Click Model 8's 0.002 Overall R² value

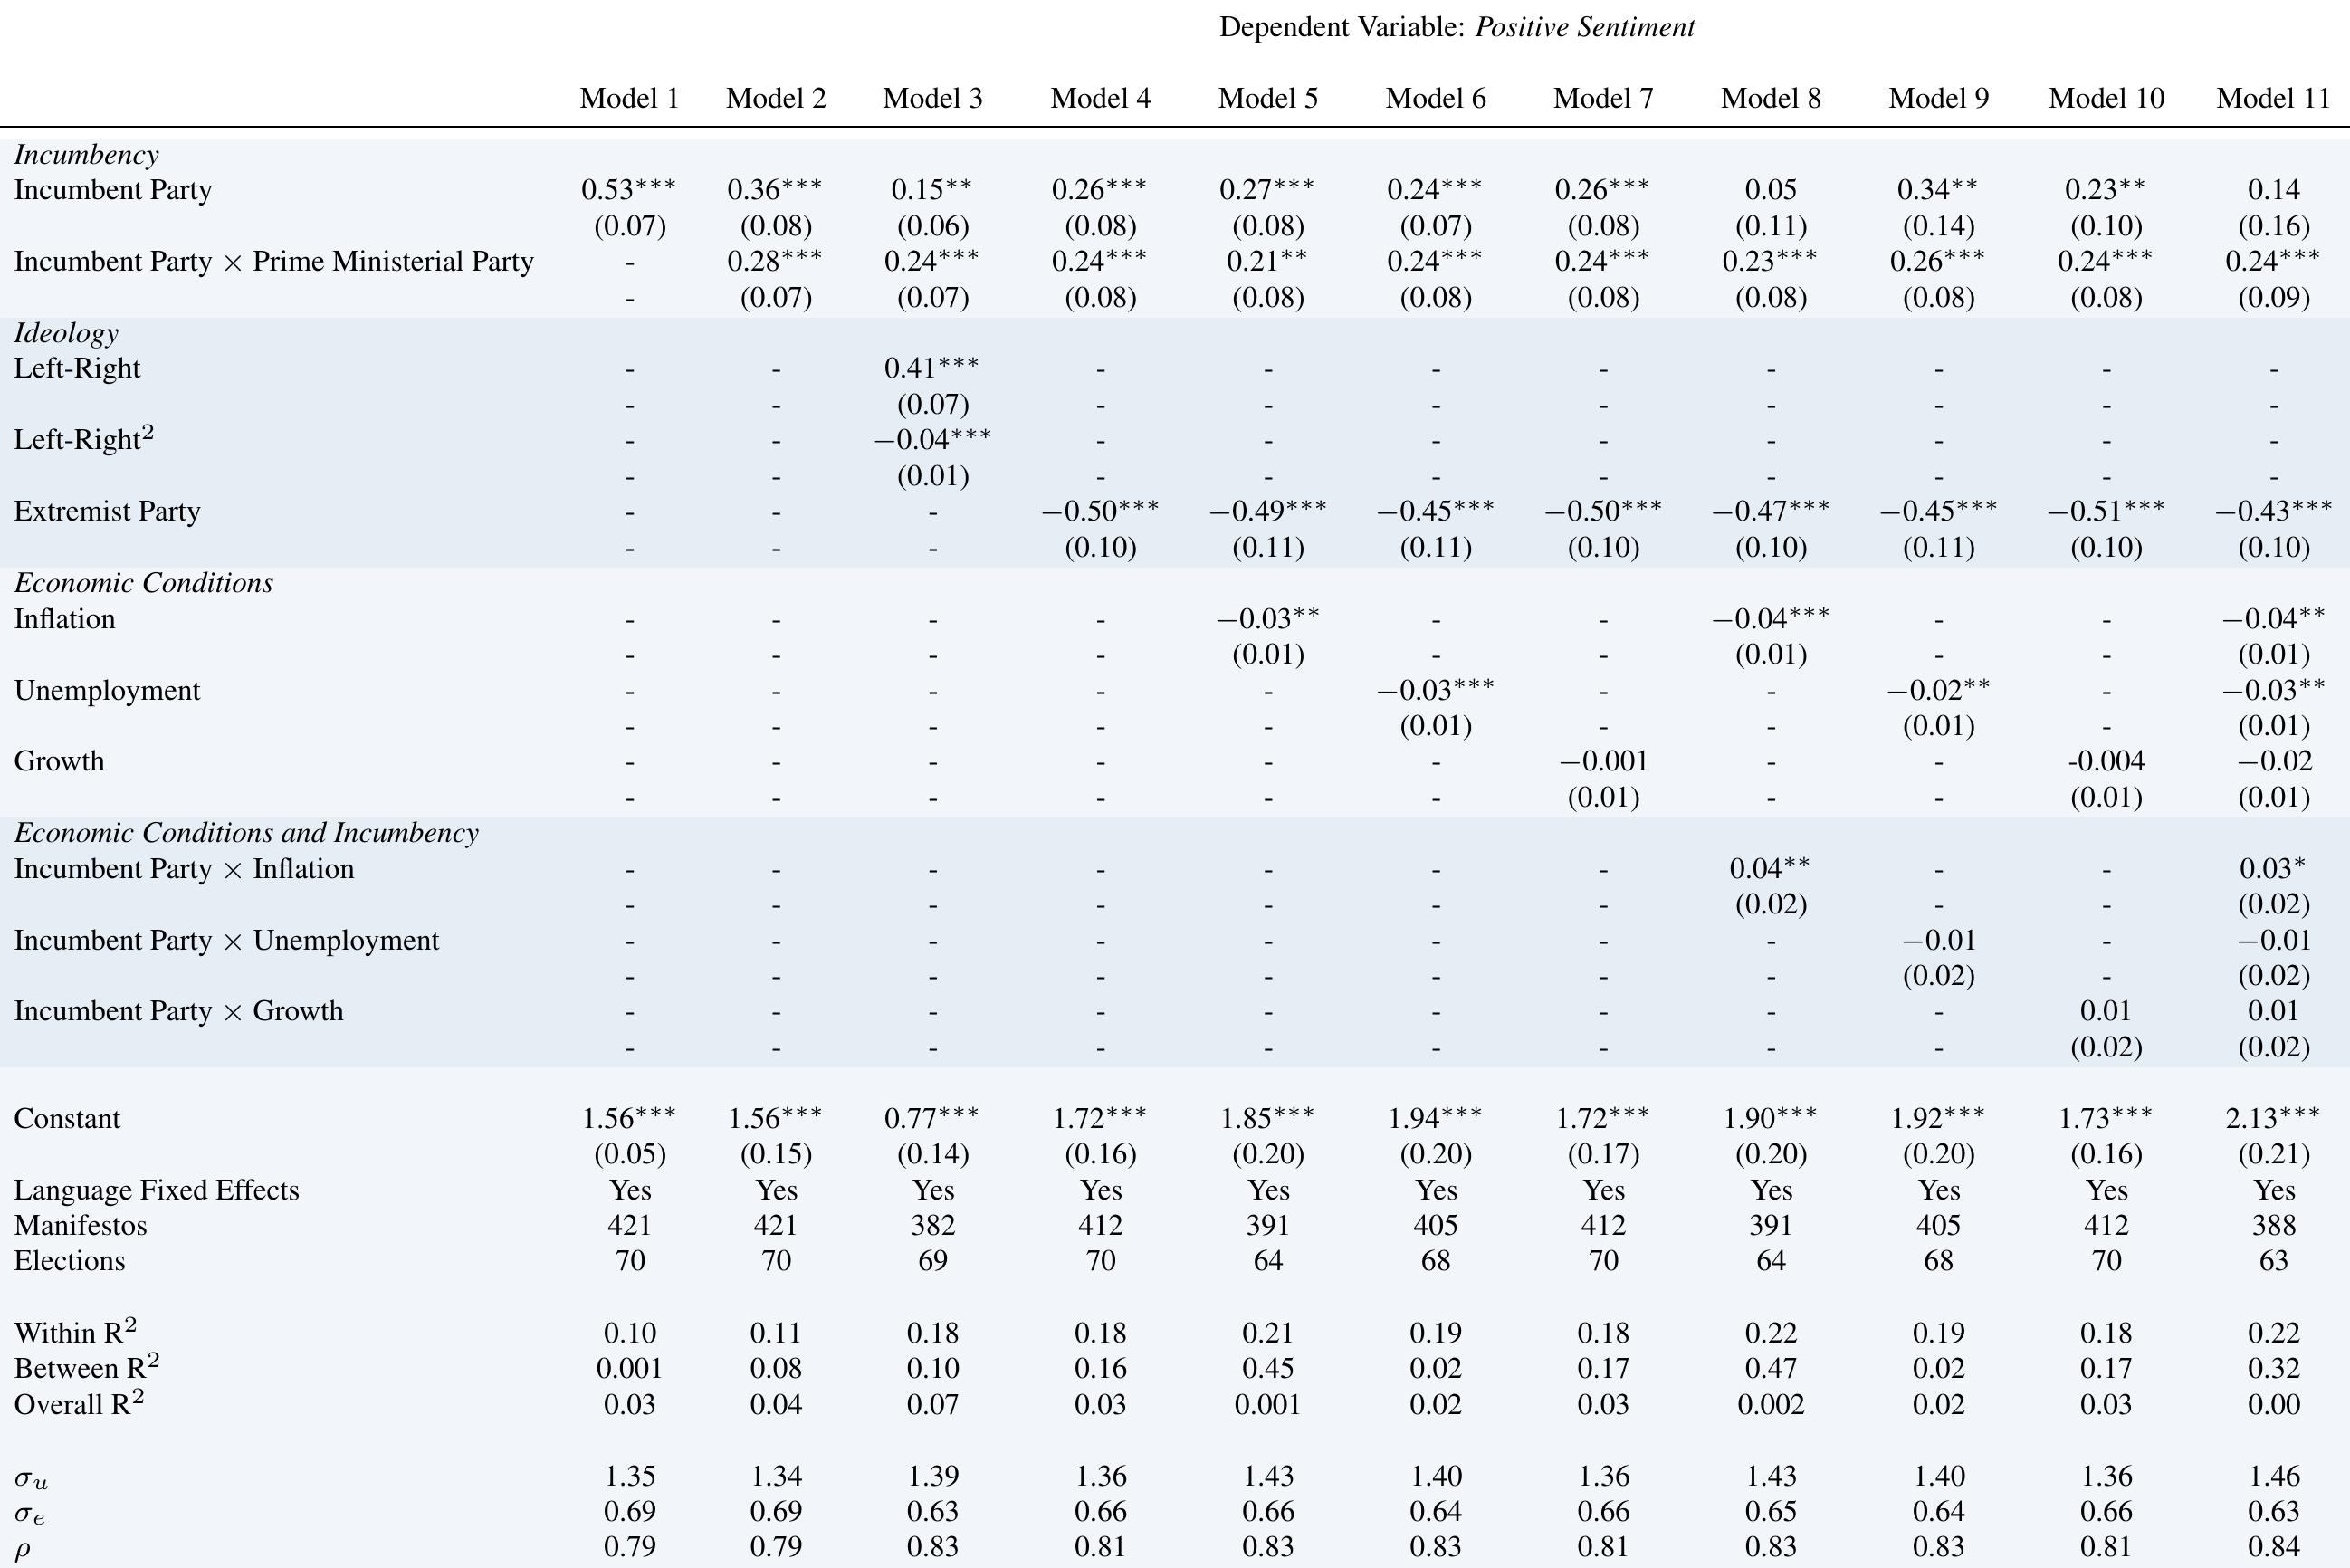pyautogui.click(x=1771, y=1405)
